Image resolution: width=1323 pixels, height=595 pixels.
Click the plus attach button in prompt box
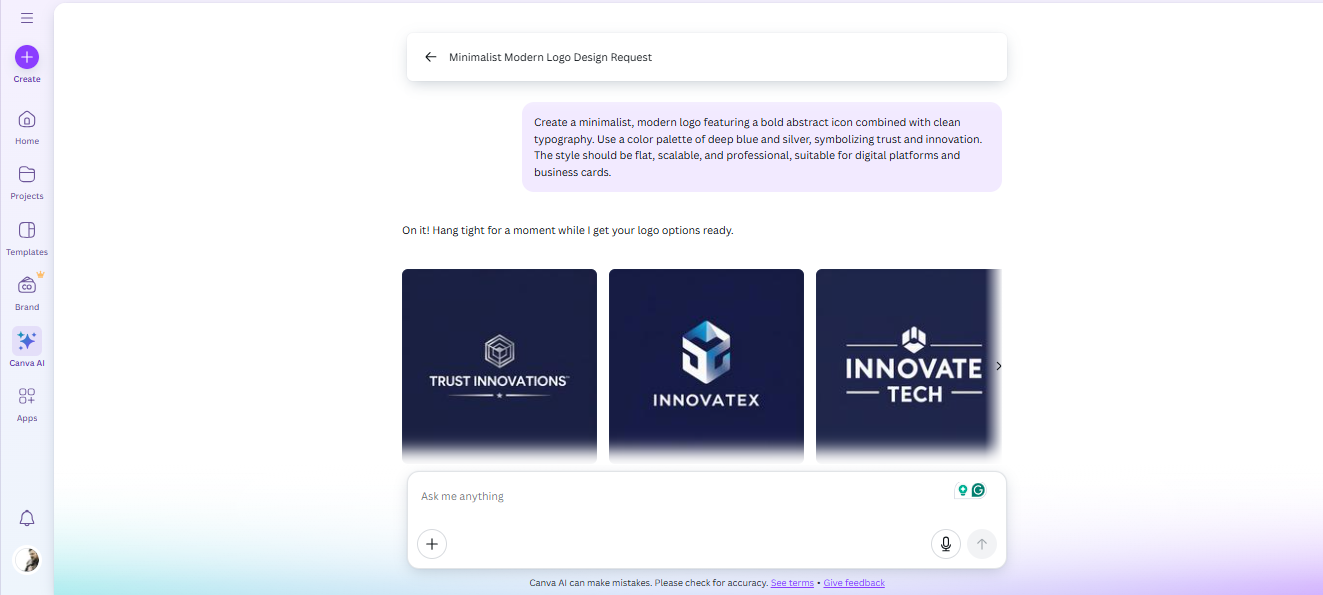pyautogui.click(x=432, y=544)
